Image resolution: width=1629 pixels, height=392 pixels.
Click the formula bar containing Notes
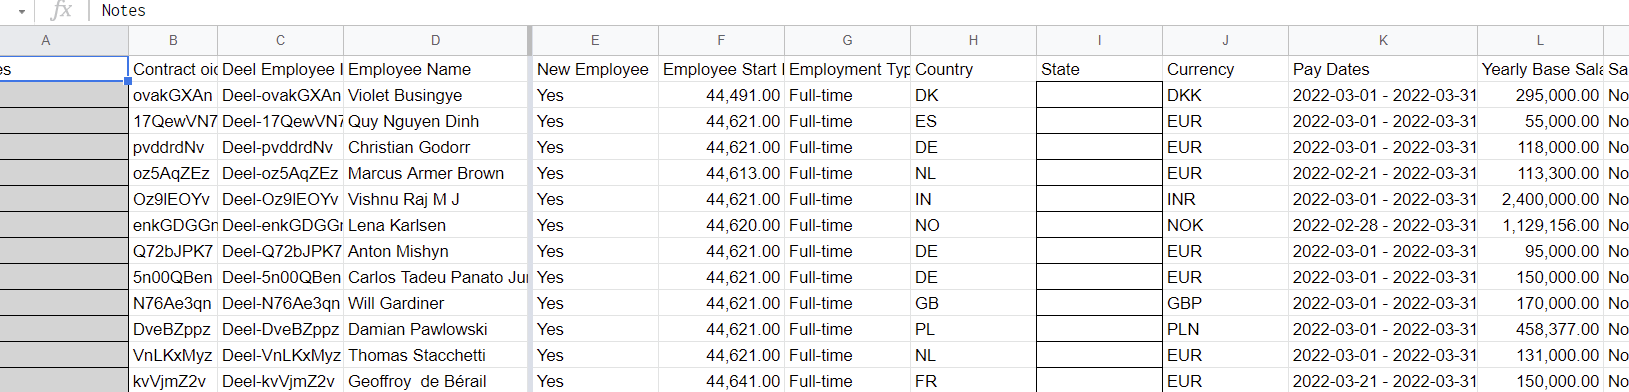coord(860,10)
